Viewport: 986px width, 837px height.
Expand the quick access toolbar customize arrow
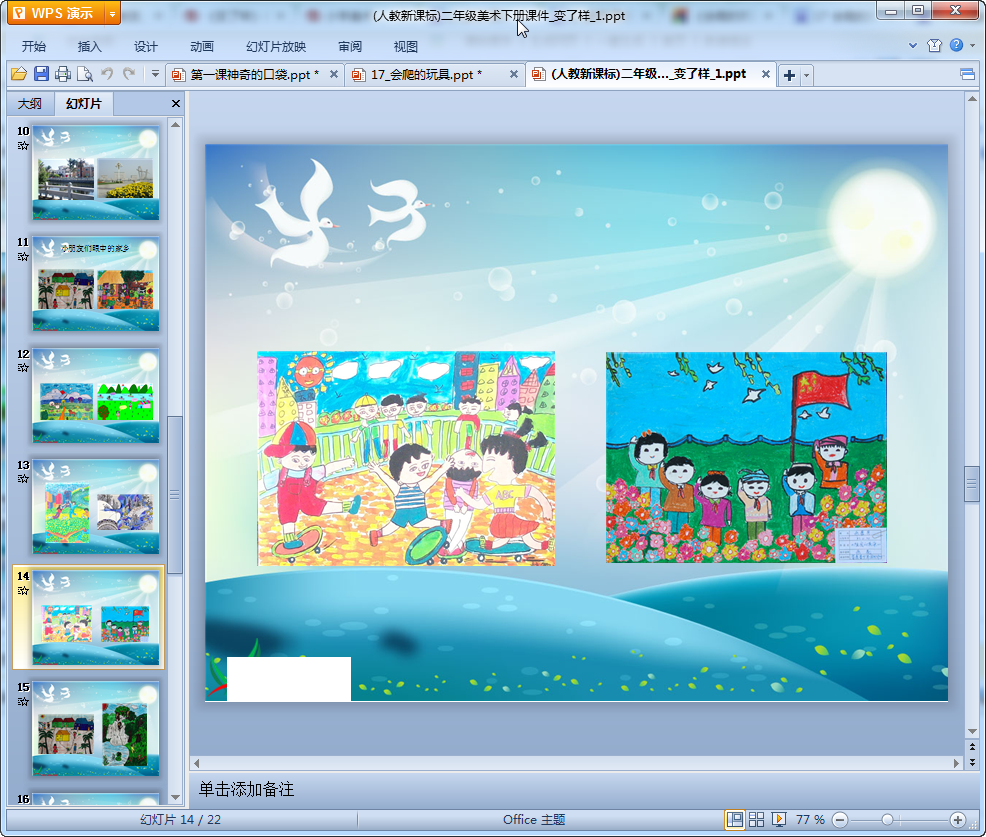(x=155, y=74)
